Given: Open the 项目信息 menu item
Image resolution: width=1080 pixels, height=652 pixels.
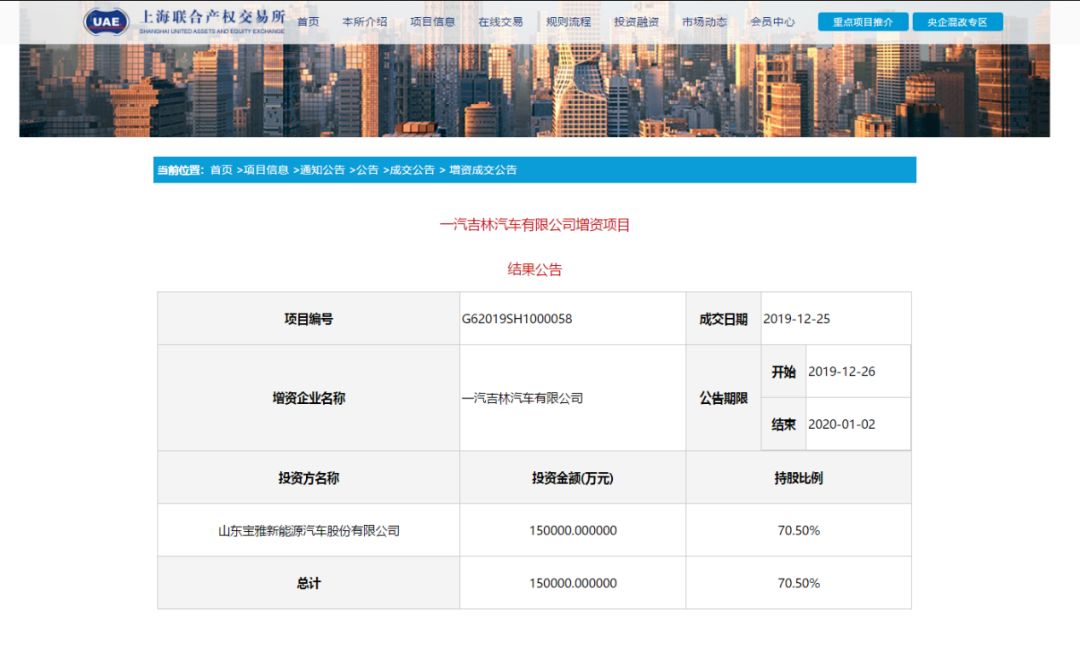Looking at the screenshot, I should pyautogui.click(x=433, y=22).
